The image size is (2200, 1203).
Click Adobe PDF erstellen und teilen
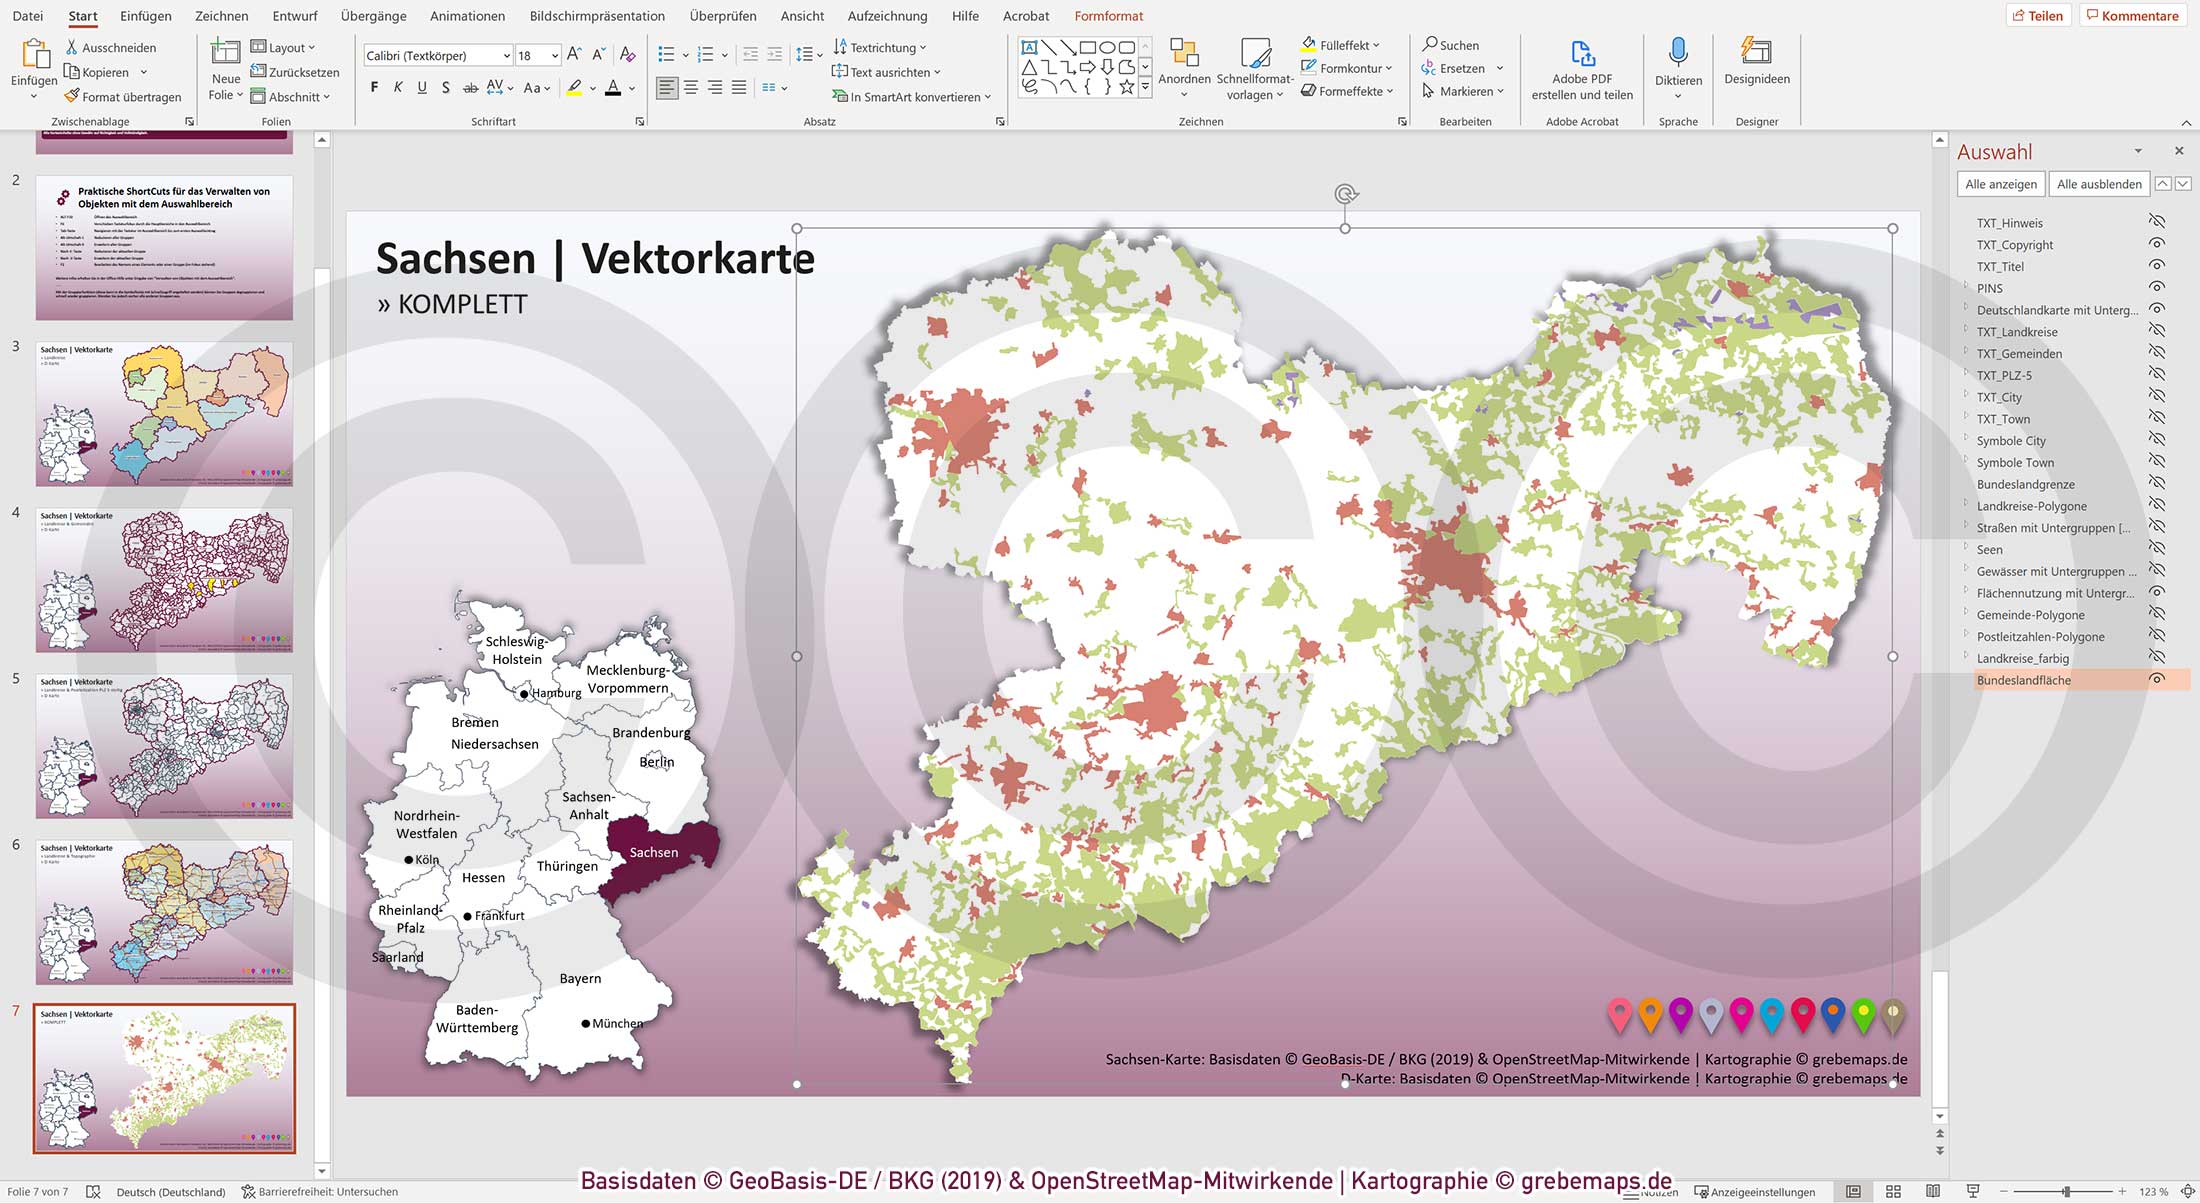1582,55
